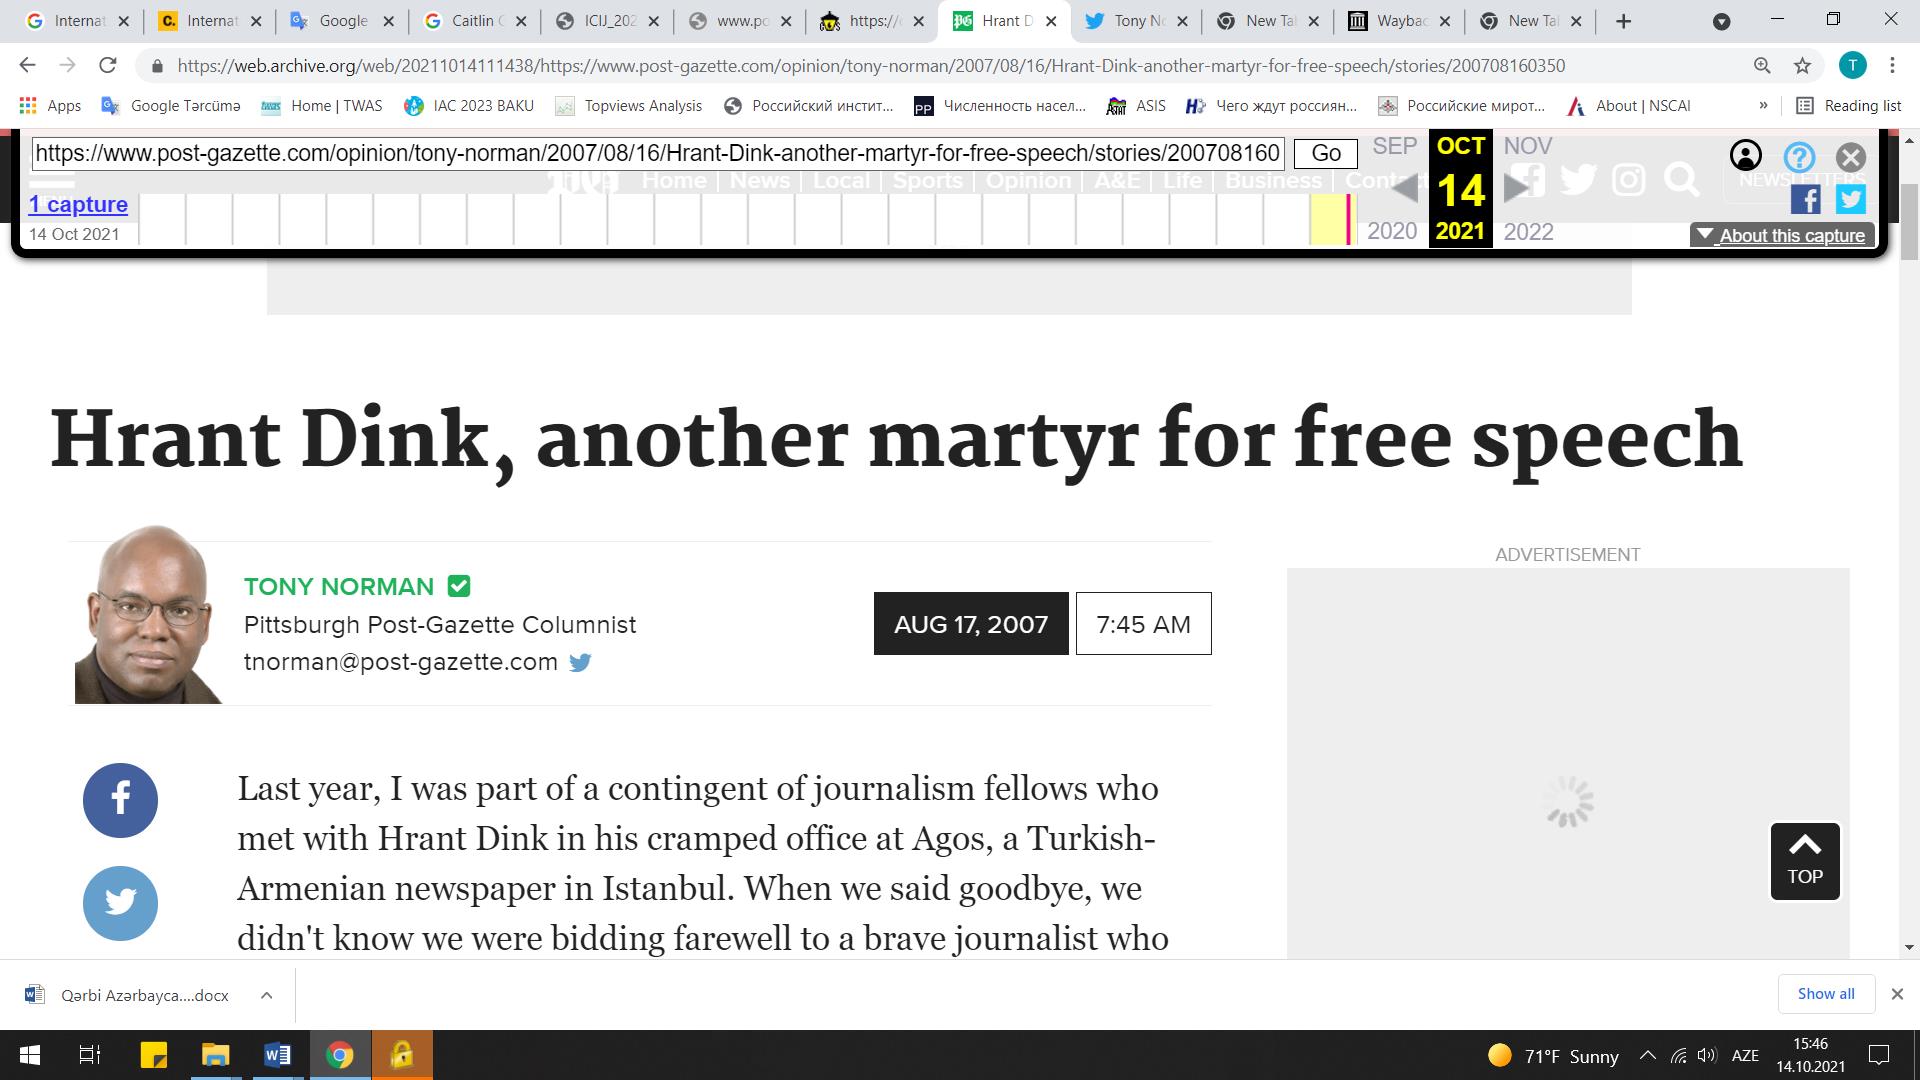Image resolution: width=1920 pixels, height=1080 pixels.
Task: Open the 71°F Sunny weather widget
Action: click(x=1553, y=1056)
